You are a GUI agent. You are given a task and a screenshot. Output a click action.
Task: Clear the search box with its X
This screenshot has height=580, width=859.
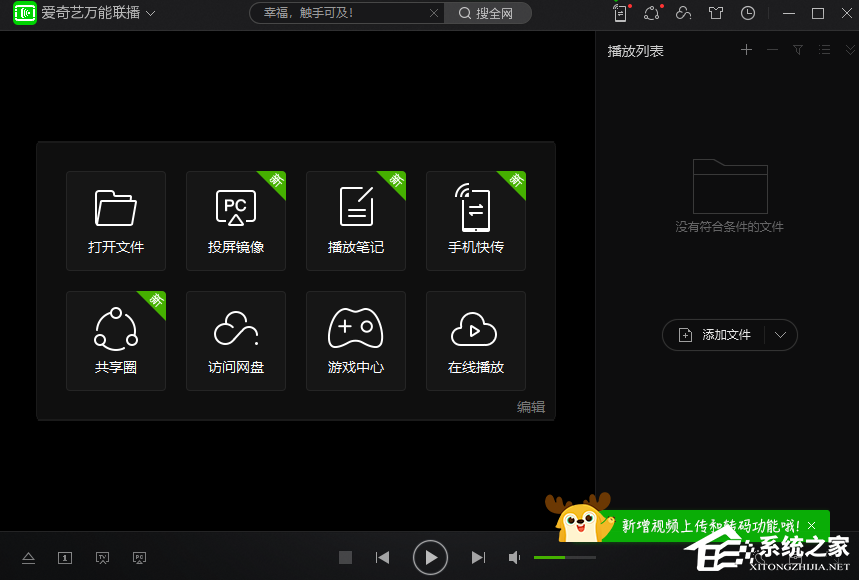[434, 13]
